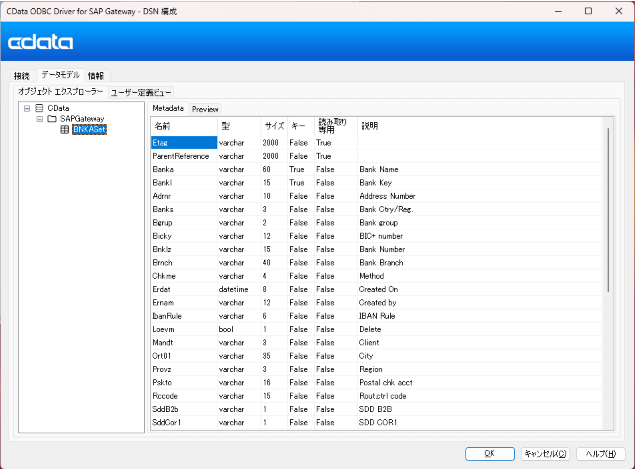Screen dimensions: 635x469
Task: Select the Etag row
Action: click(377, 143)
